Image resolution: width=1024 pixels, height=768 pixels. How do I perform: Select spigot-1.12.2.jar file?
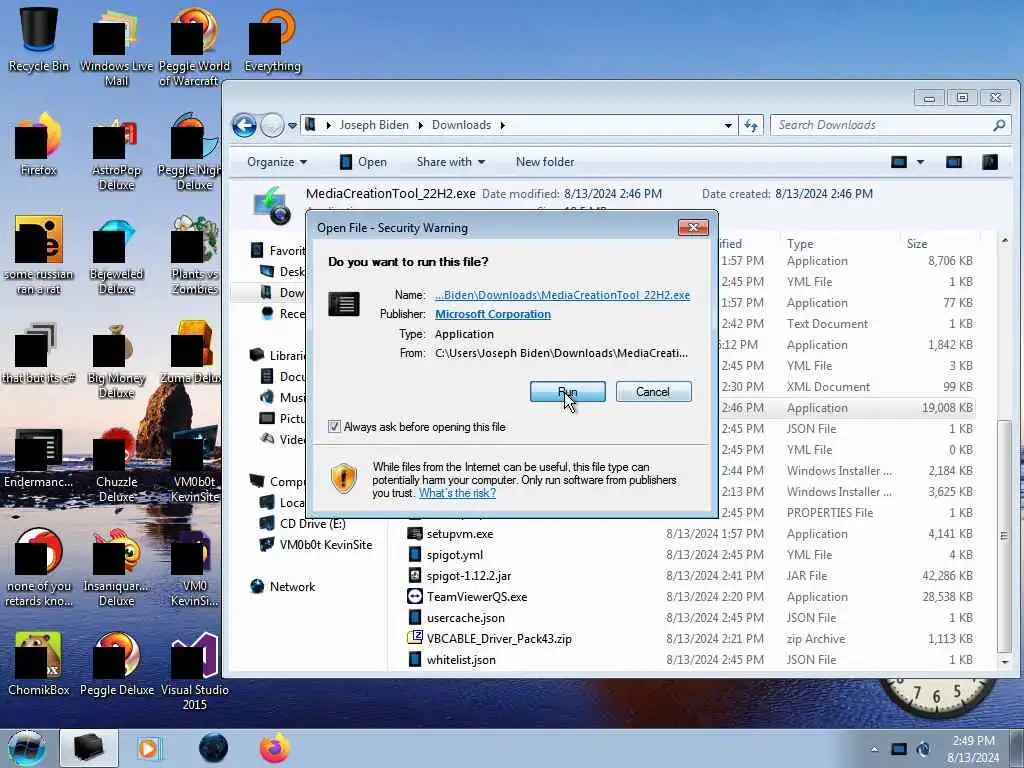[469, 576]
